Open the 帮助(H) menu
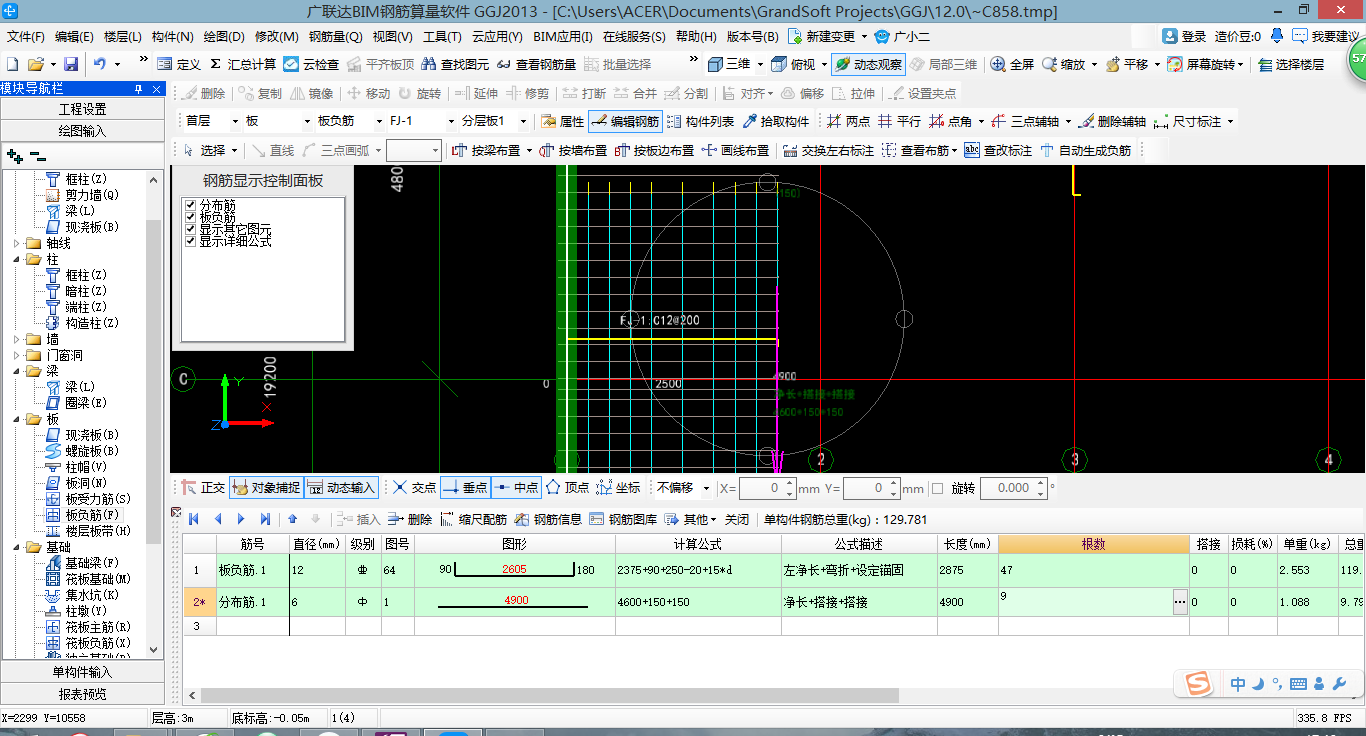Screen dimensions: 1366x736 tap(696, 36)
